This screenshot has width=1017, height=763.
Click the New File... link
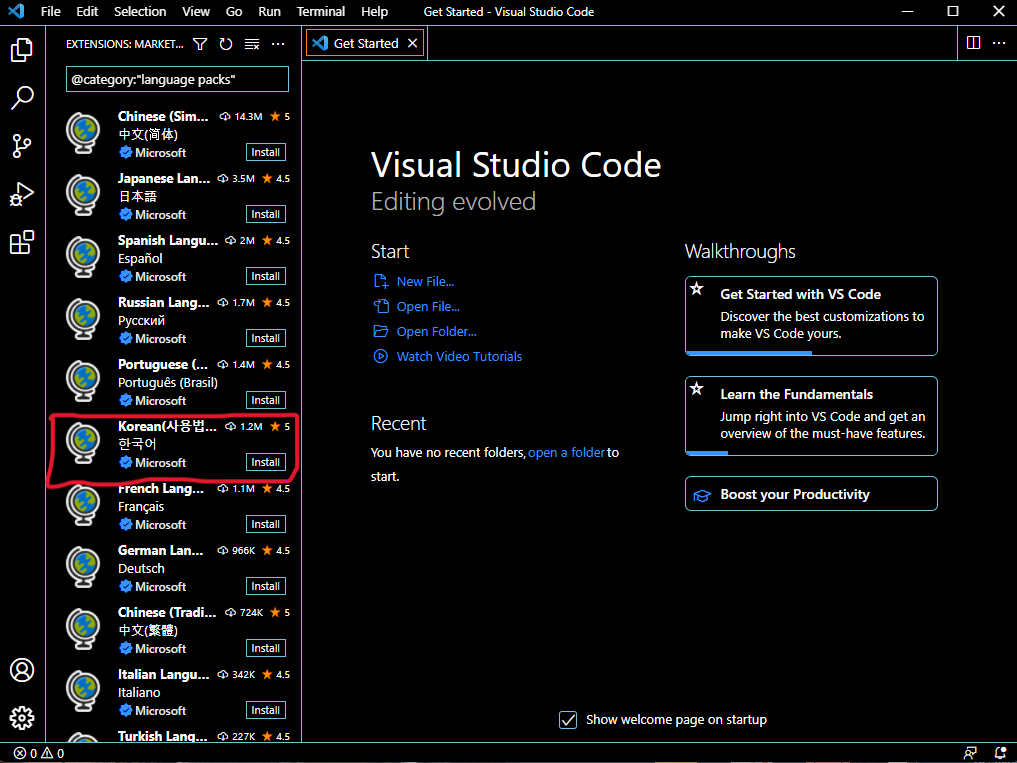425,282
